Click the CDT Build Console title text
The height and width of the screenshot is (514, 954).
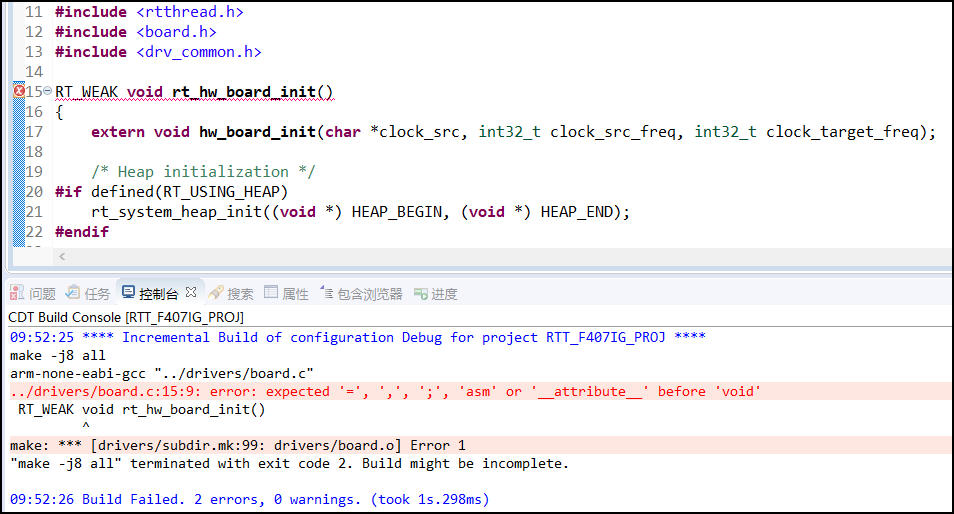(126, 318)
